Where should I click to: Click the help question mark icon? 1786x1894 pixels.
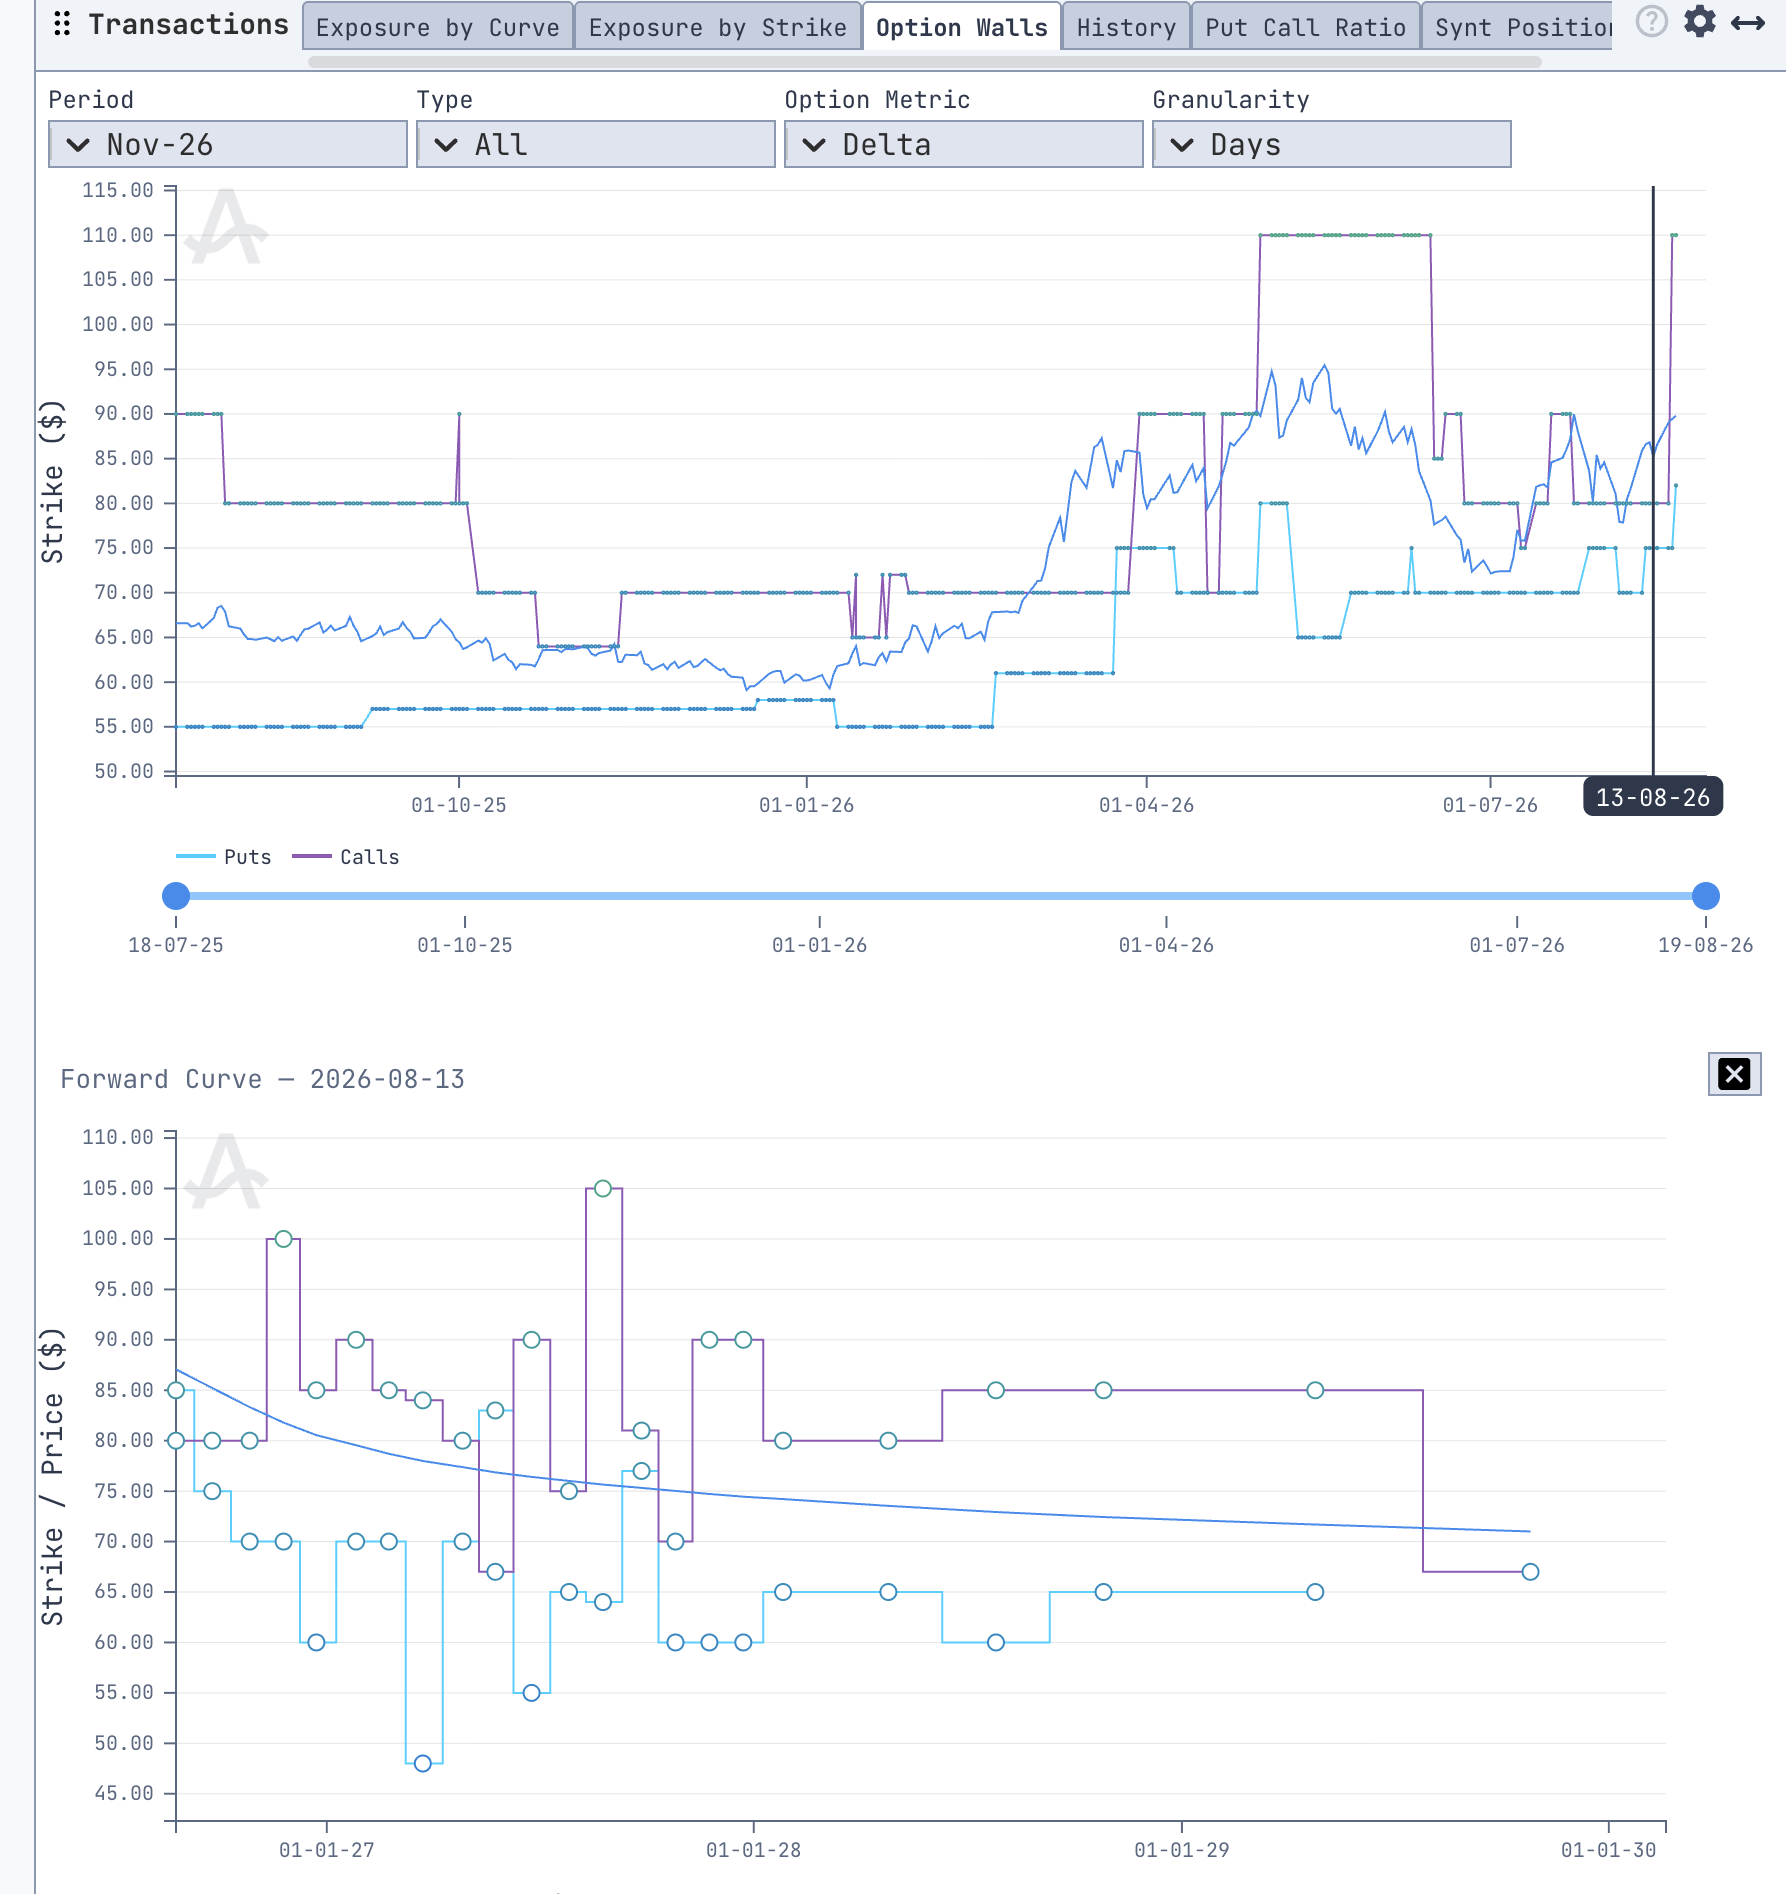coord(1651,22)
